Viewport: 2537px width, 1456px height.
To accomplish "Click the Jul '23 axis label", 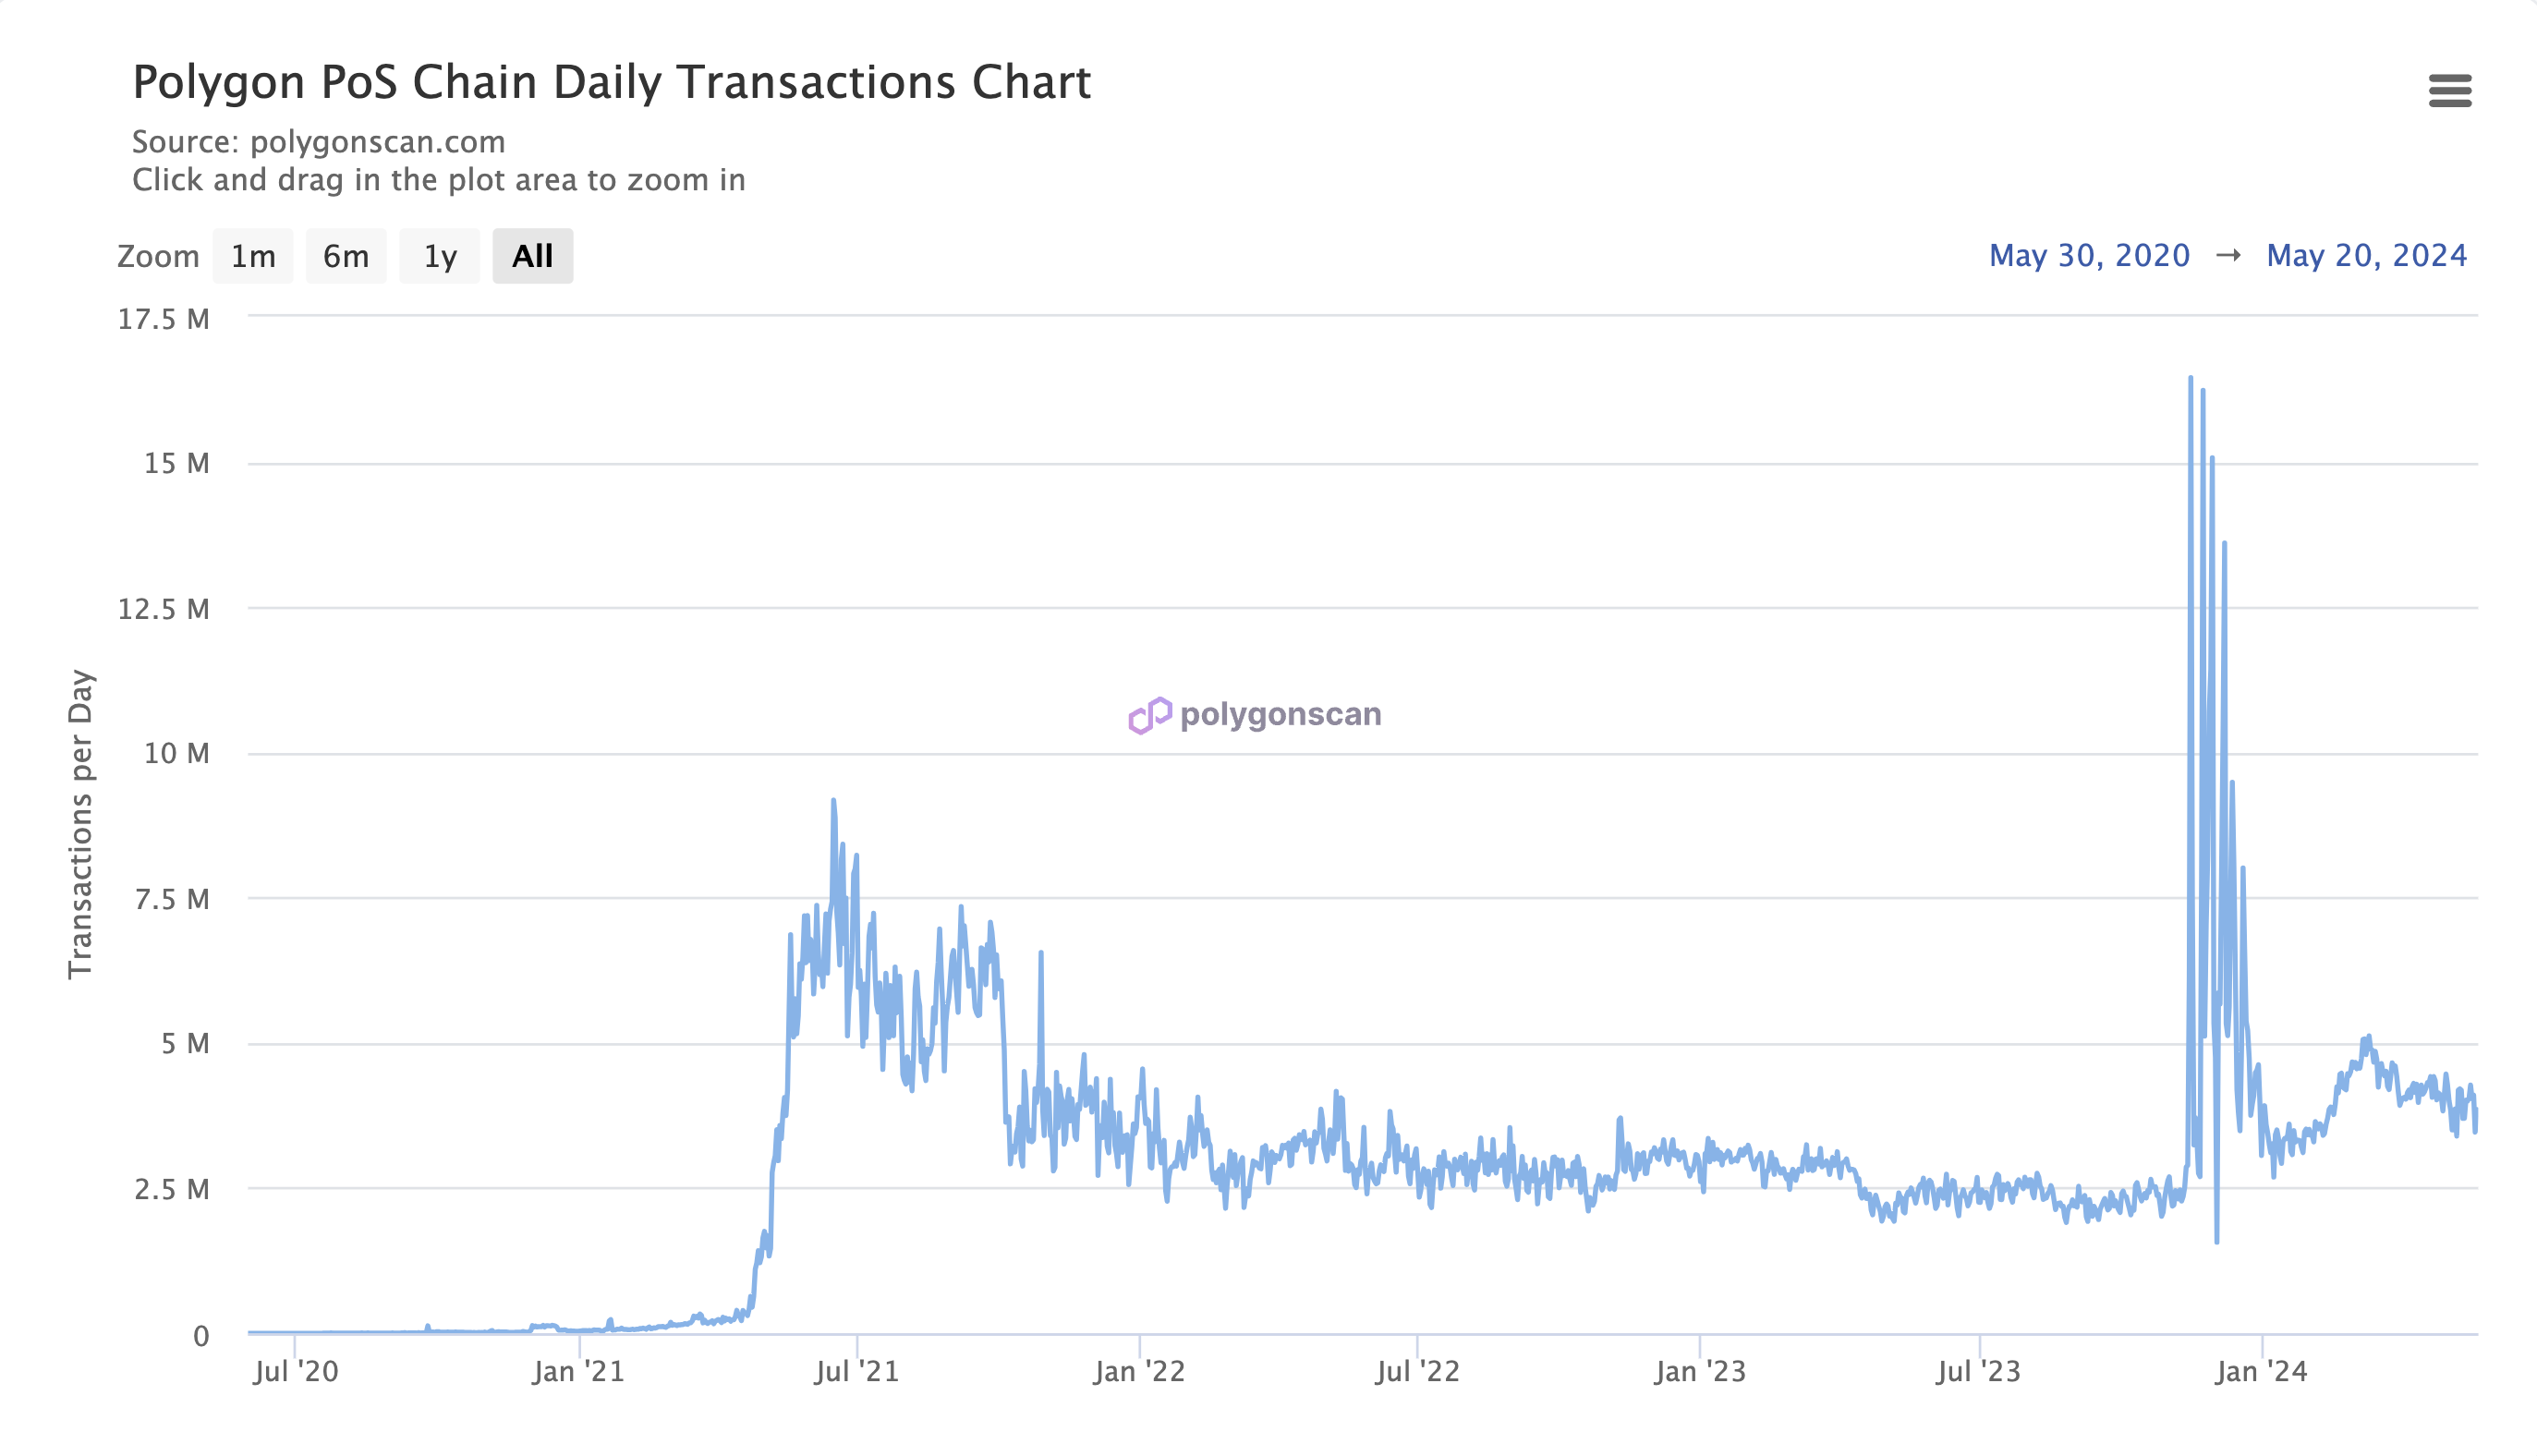I will coord(1979,1371).
